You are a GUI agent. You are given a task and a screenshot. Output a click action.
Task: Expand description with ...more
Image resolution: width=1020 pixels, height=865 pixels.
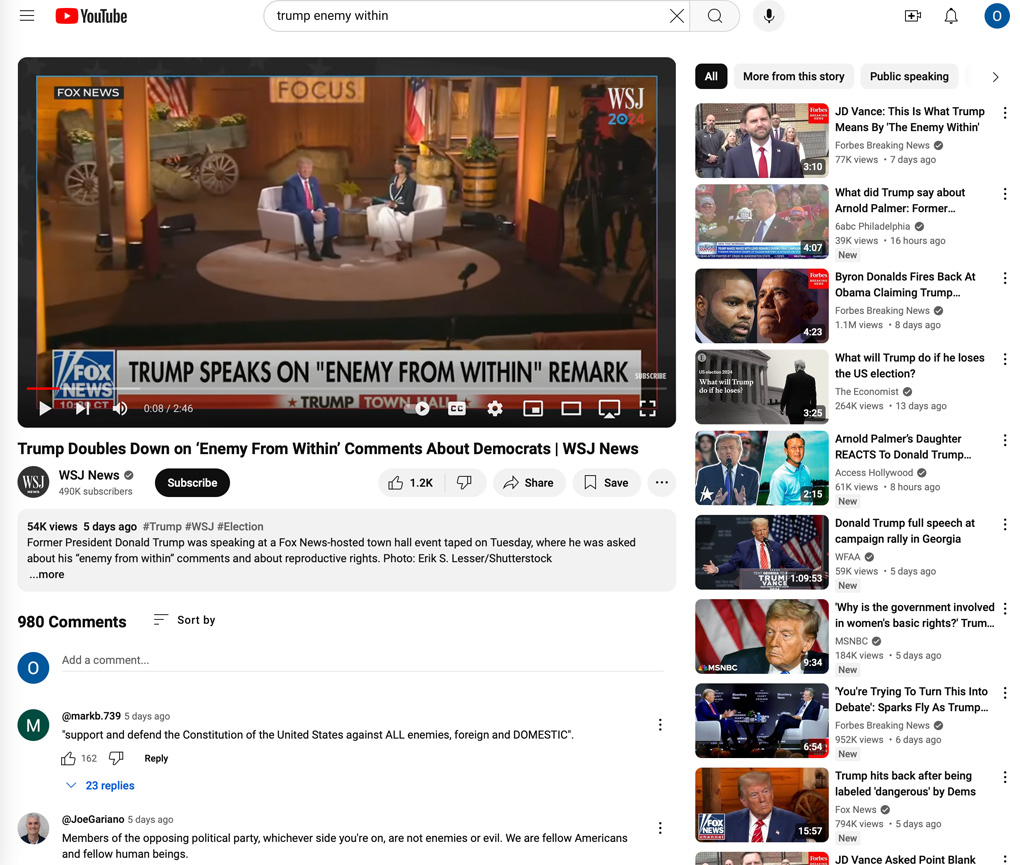46,574
